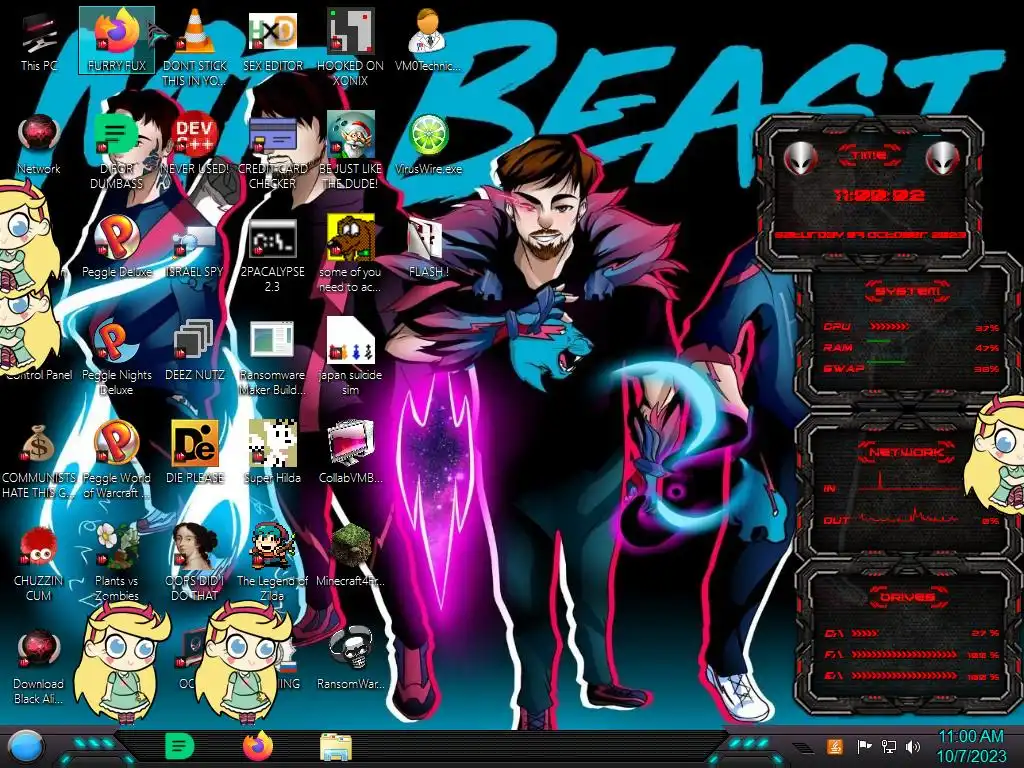Launch the HOOKED ON XONIX shortcut
This screenshot has width=1024, height=768.
[x=350, y=47]
